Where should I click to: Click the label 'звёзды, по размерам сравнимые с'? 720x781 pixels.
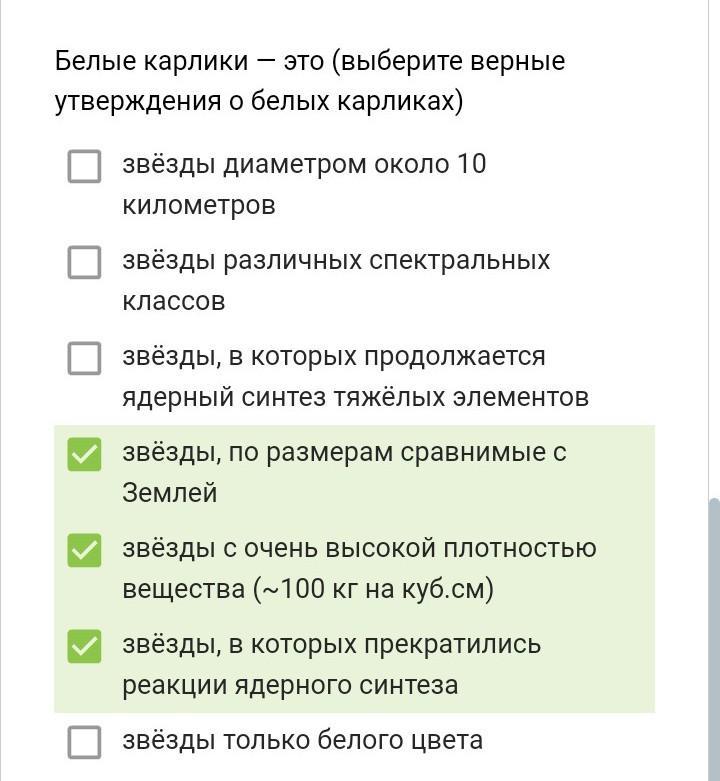pyautogui.click(x=344, y=452)
